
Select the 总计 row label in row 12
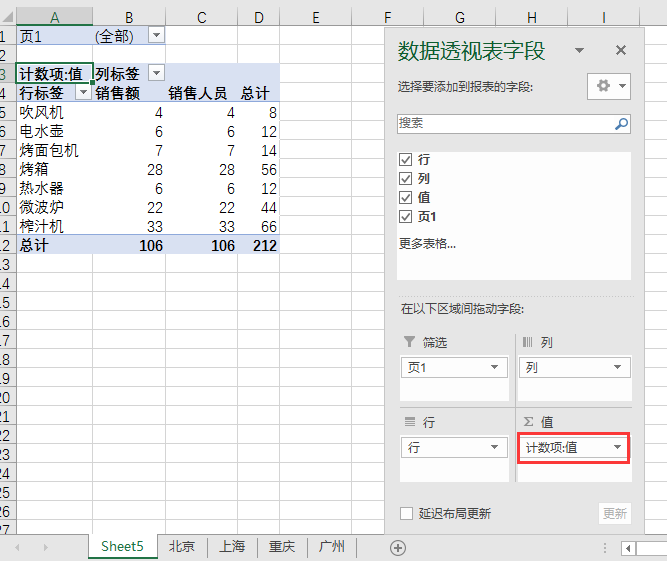coord(54,245)
